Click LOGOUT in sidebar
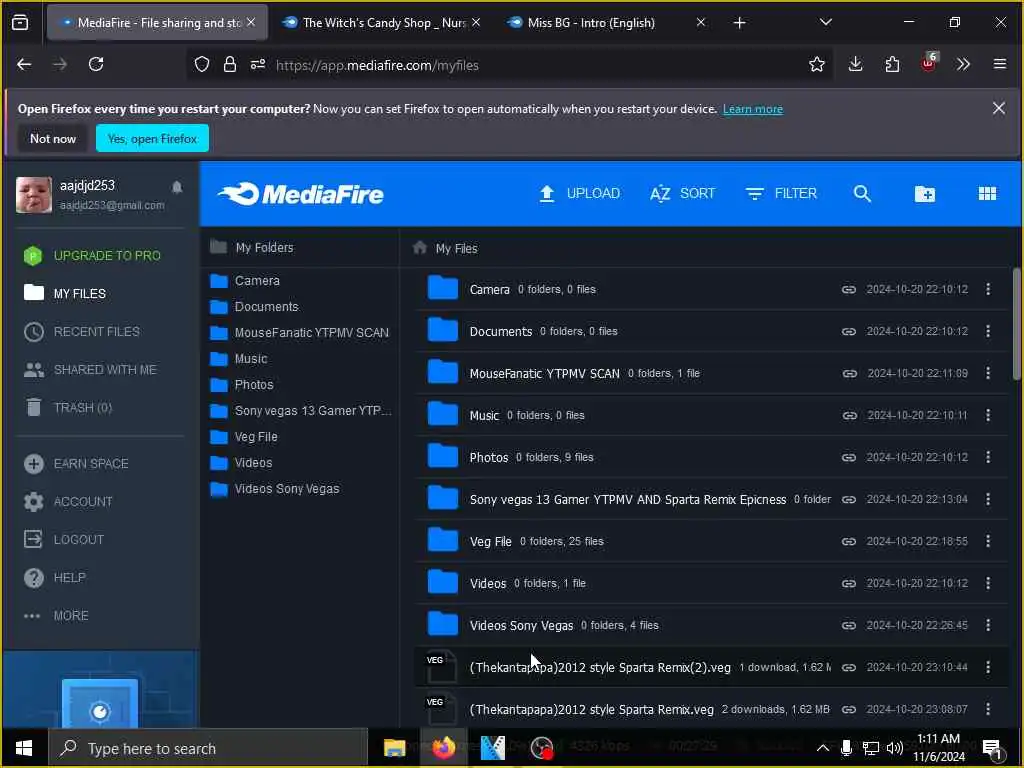This screenshot has height=768, width=1024. 64,539
